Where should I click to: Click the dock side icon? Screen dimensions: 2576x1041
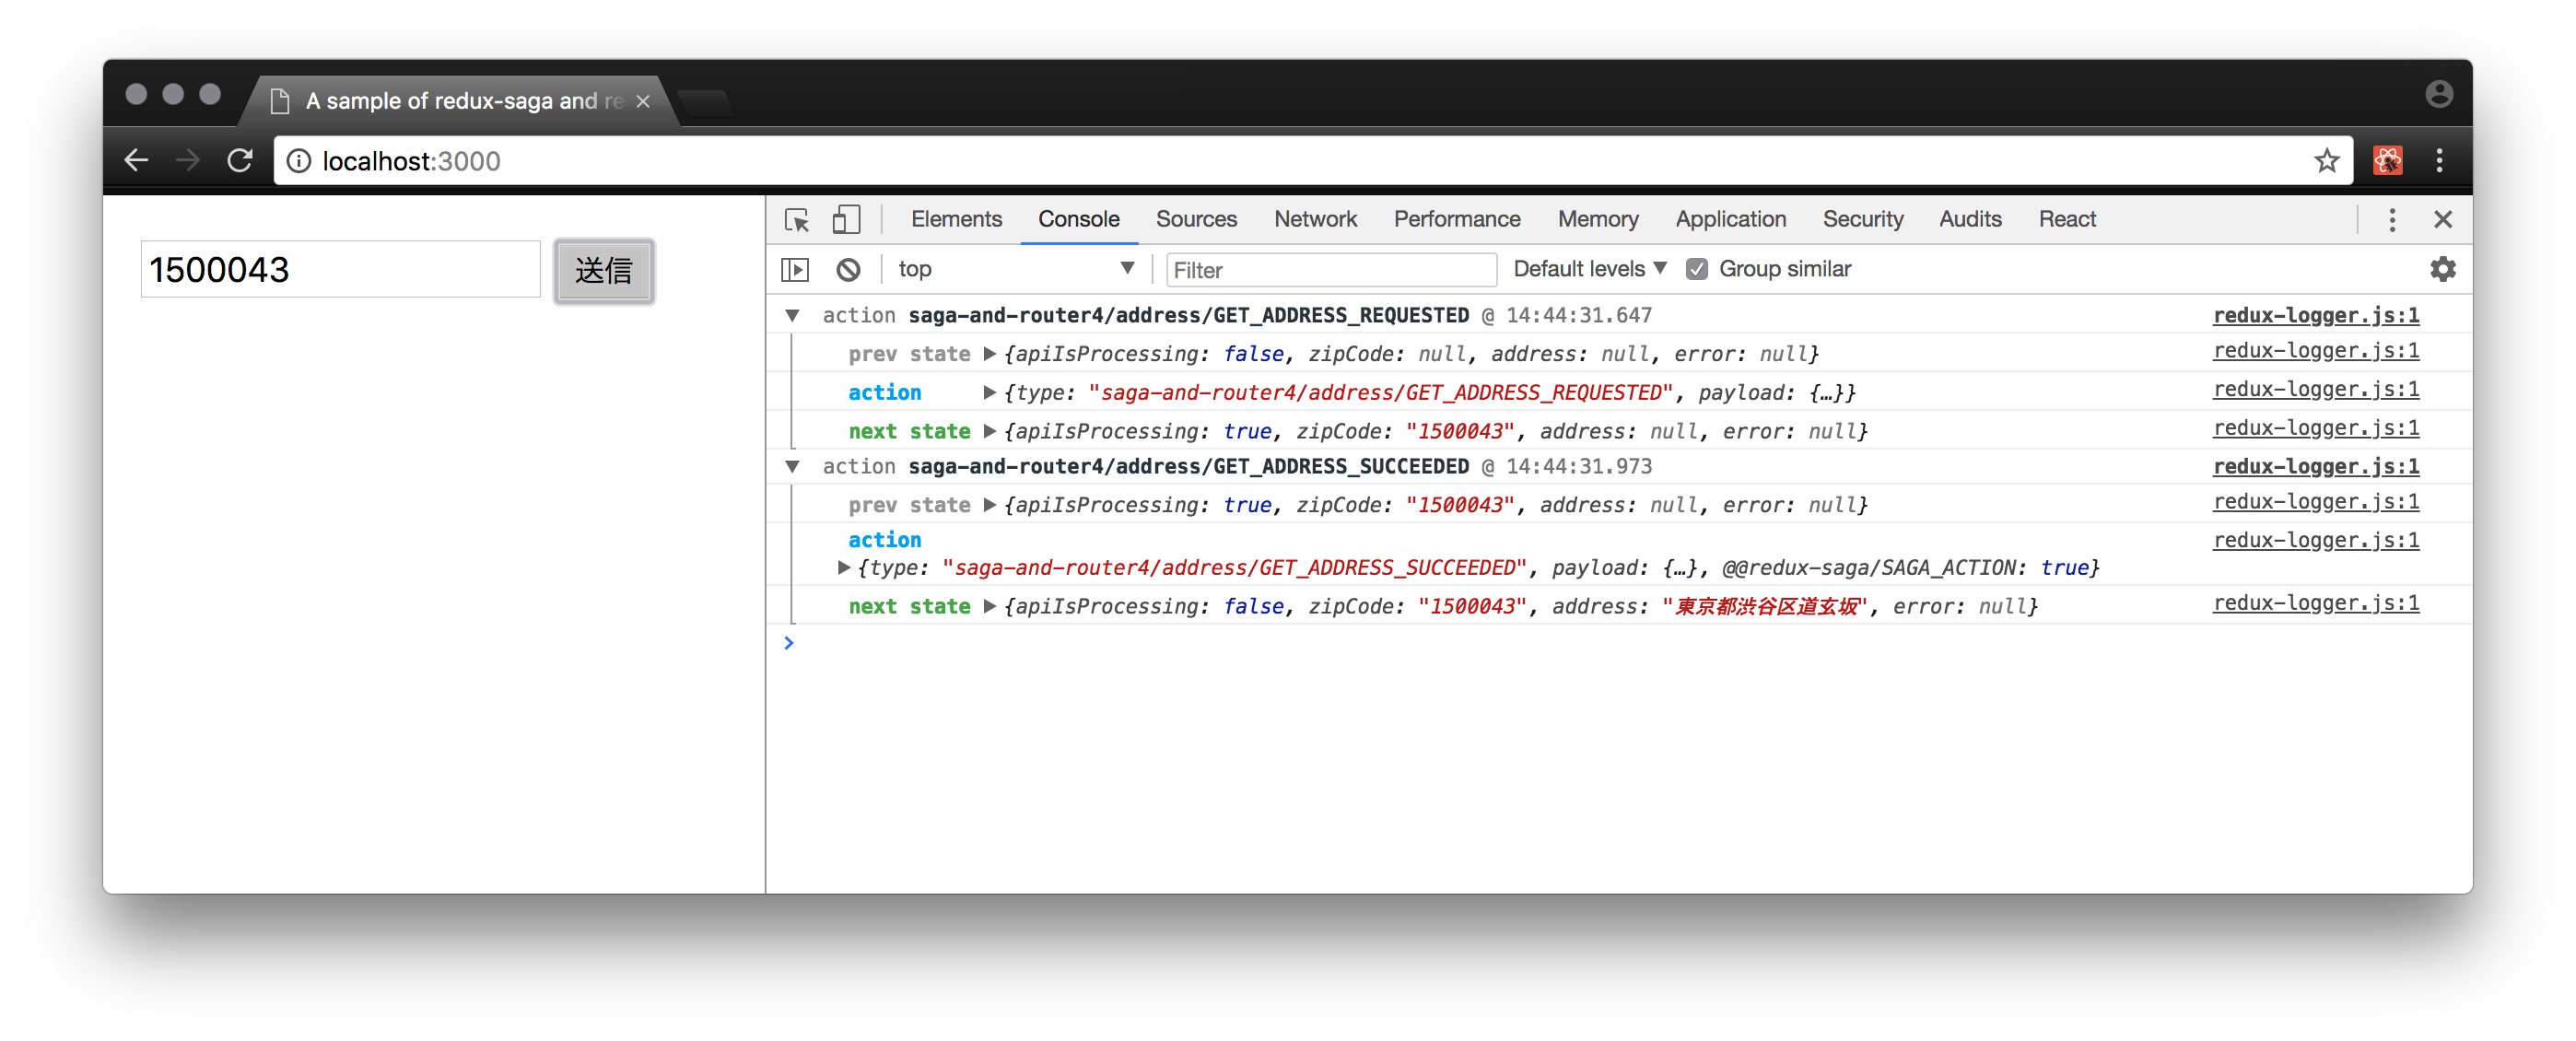tap(2394, 218)
